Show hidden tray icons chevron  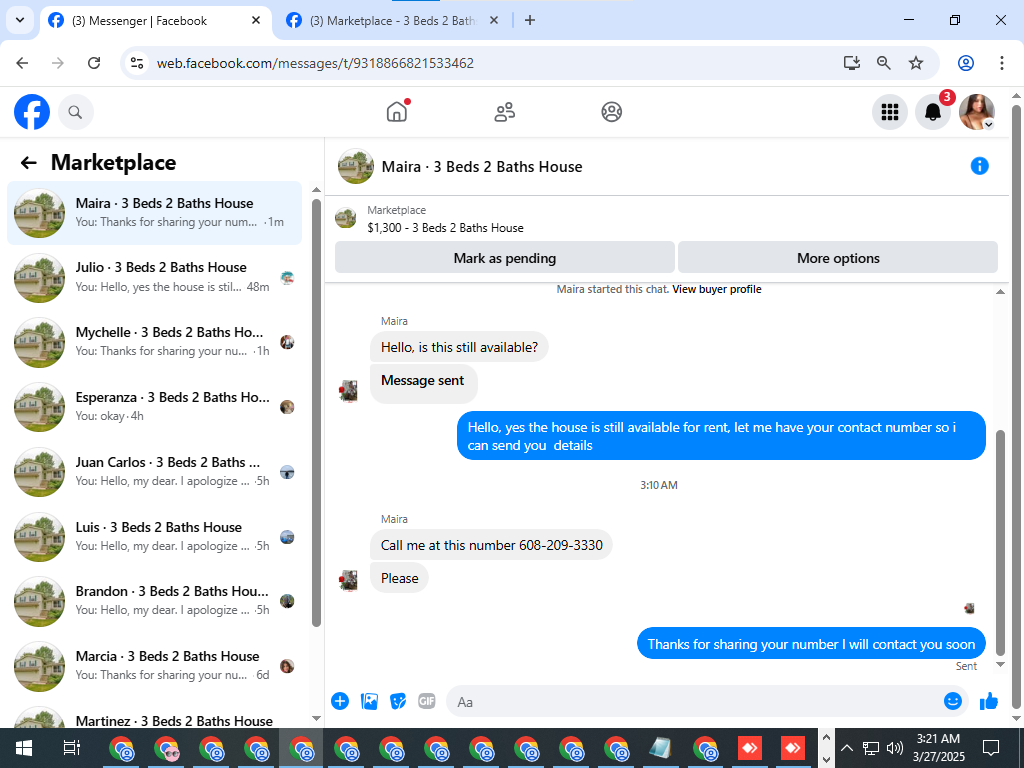846,748
